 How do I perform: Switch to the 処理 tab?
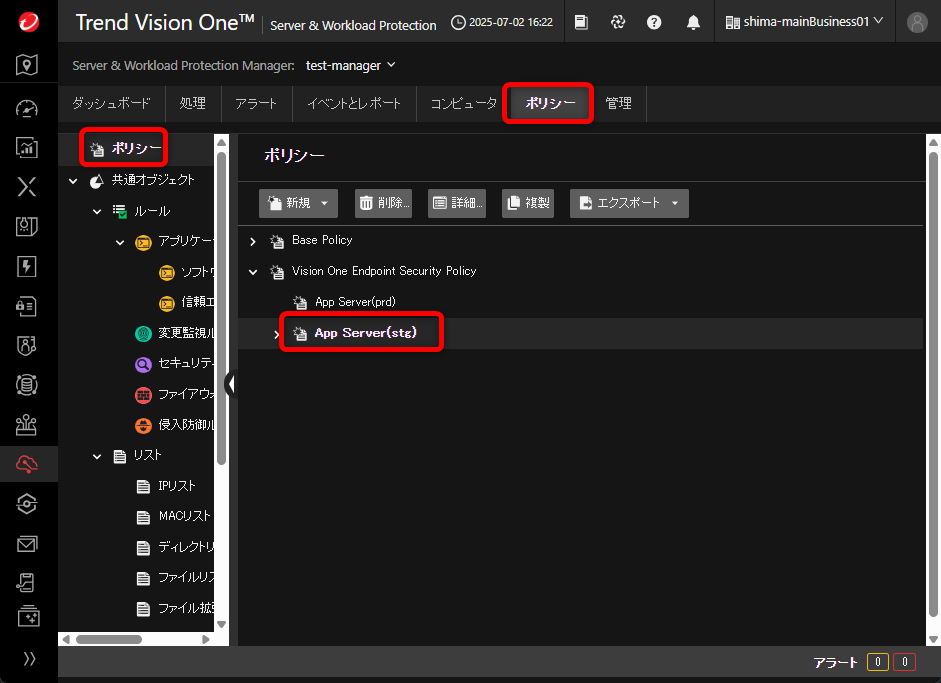[193, 104]
